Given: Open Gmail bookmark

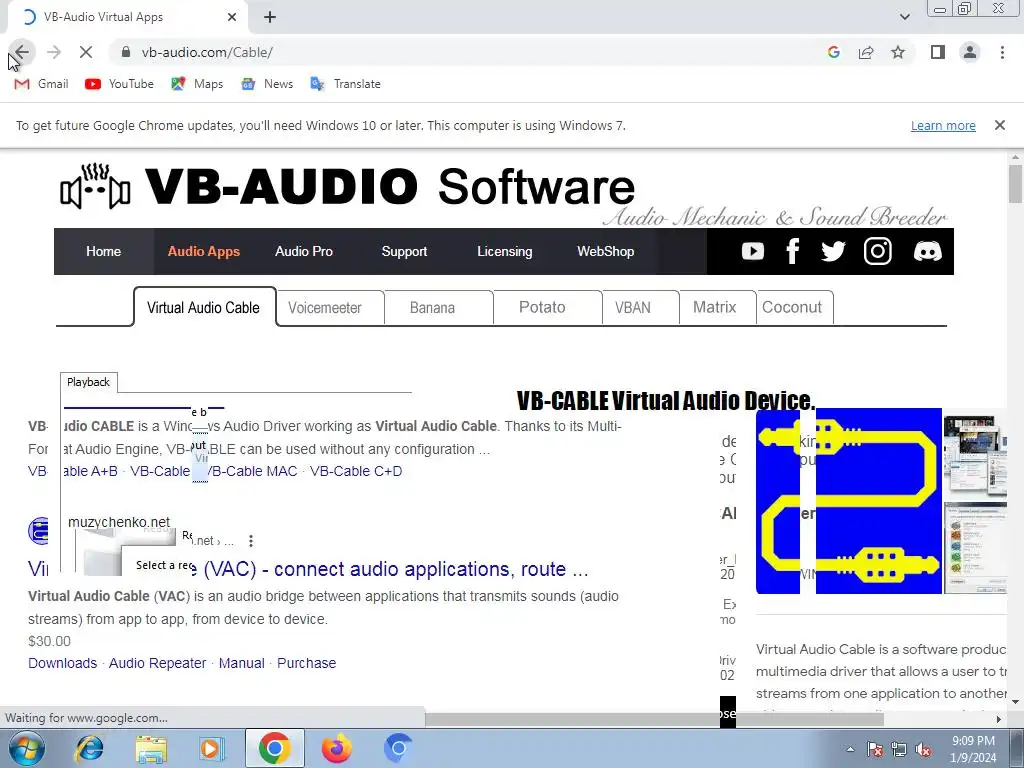Looking at the screenshot, I should tap(41, 84).
